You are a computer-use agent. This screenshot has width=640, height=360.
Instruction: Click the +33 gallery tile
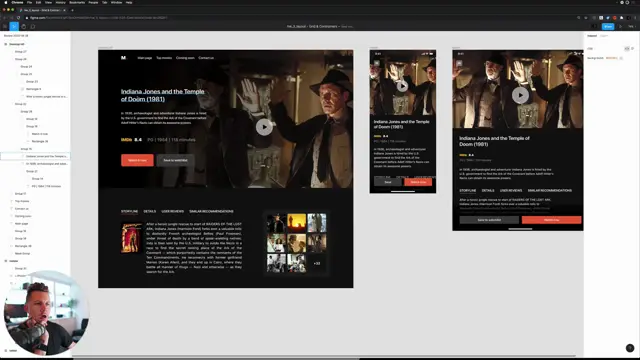317,263
